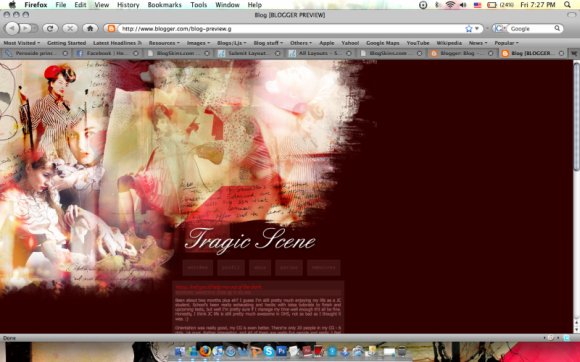This screenshot has width=580, height=362.
Task: Open the search engine chooser dropdown
Action: [499, 28]
